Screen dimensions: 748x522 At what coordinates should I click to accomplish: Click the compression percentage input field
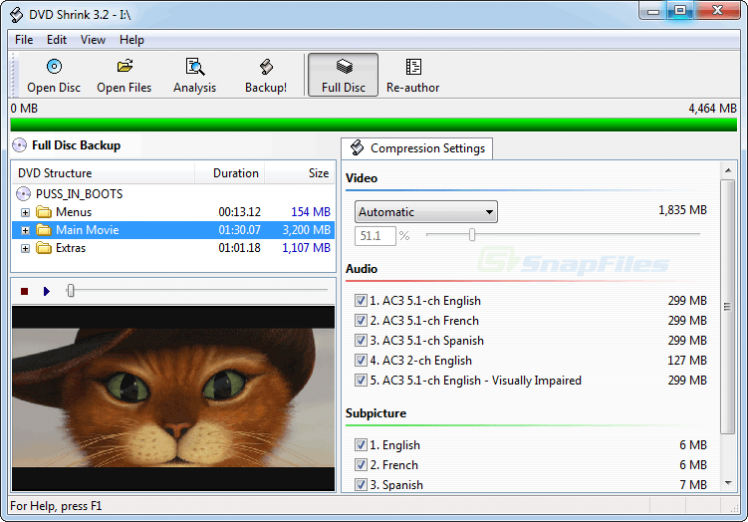tap(375, 236)
